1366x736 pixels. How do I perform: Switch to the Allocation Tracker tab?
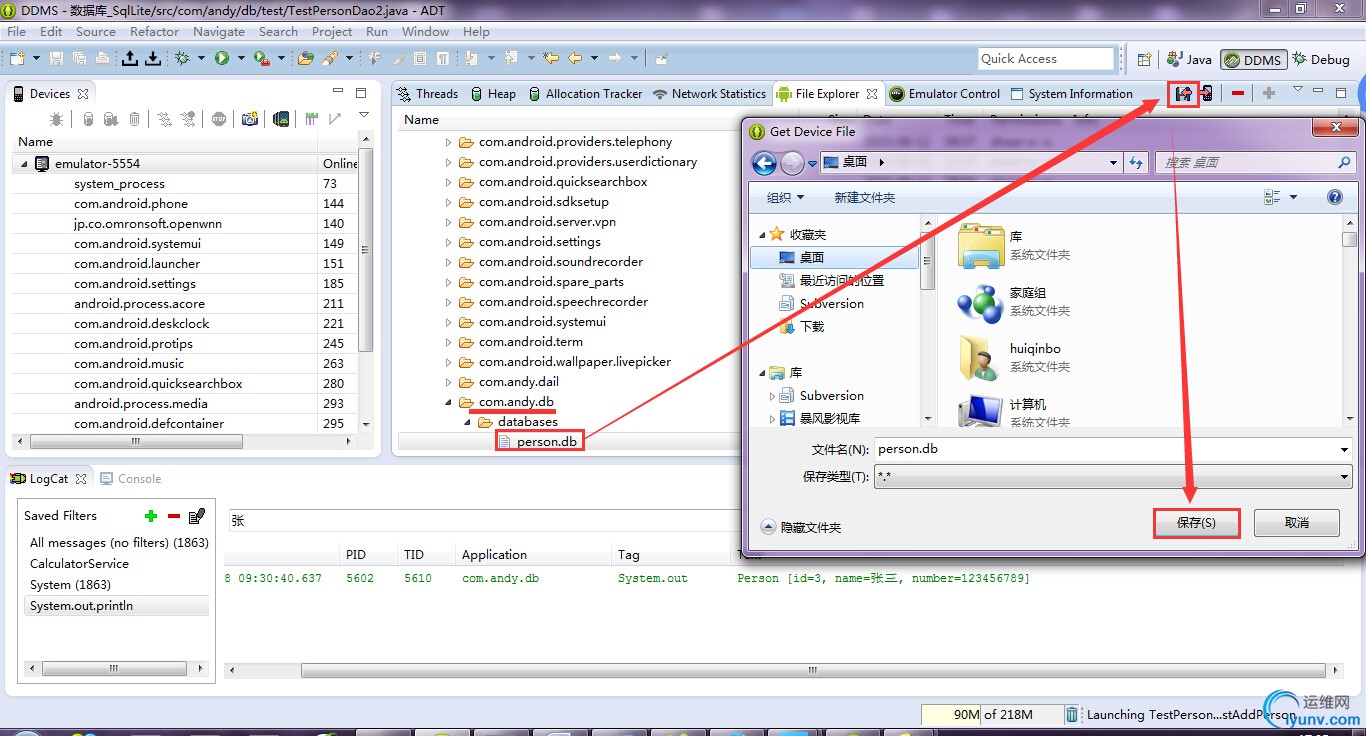click(x=585, y=94)
